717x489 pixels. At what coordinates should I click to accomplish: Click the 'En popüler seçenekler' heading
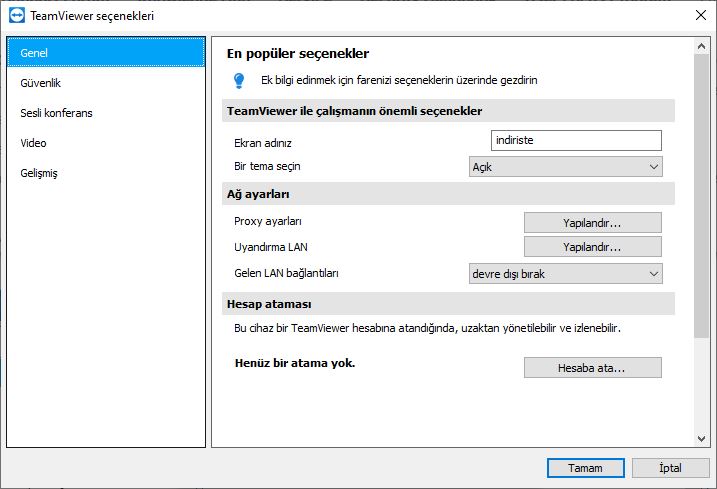click(x=298, y=54)
